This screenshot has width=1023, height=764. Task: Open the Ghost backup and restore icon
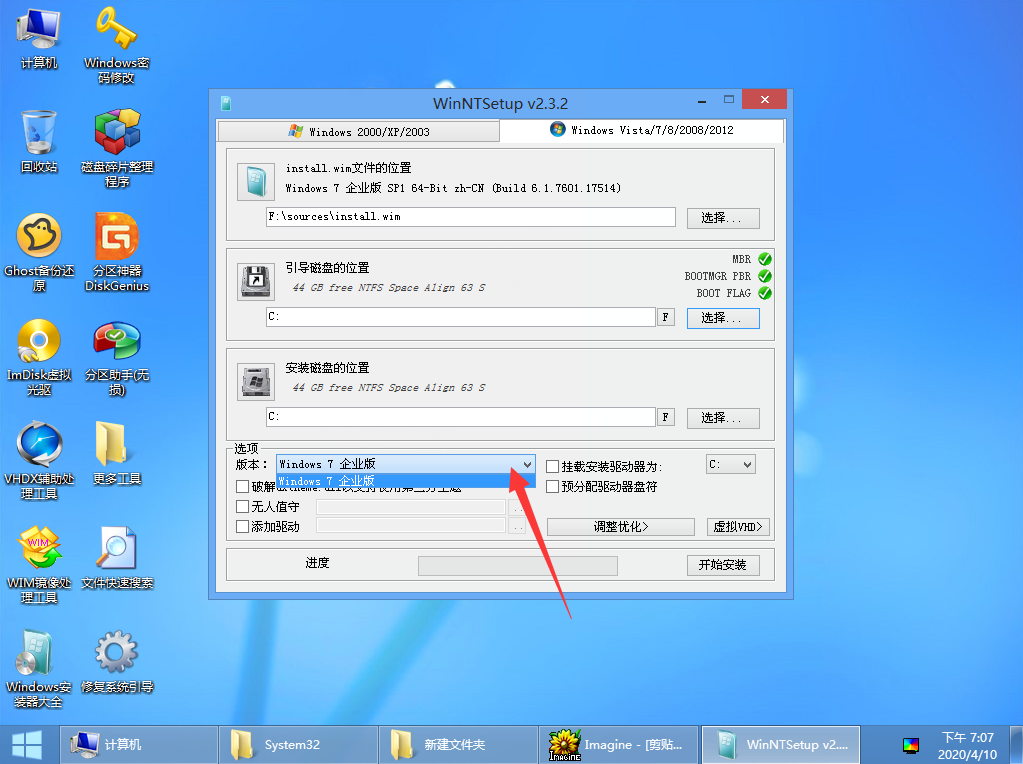[39, 237]
